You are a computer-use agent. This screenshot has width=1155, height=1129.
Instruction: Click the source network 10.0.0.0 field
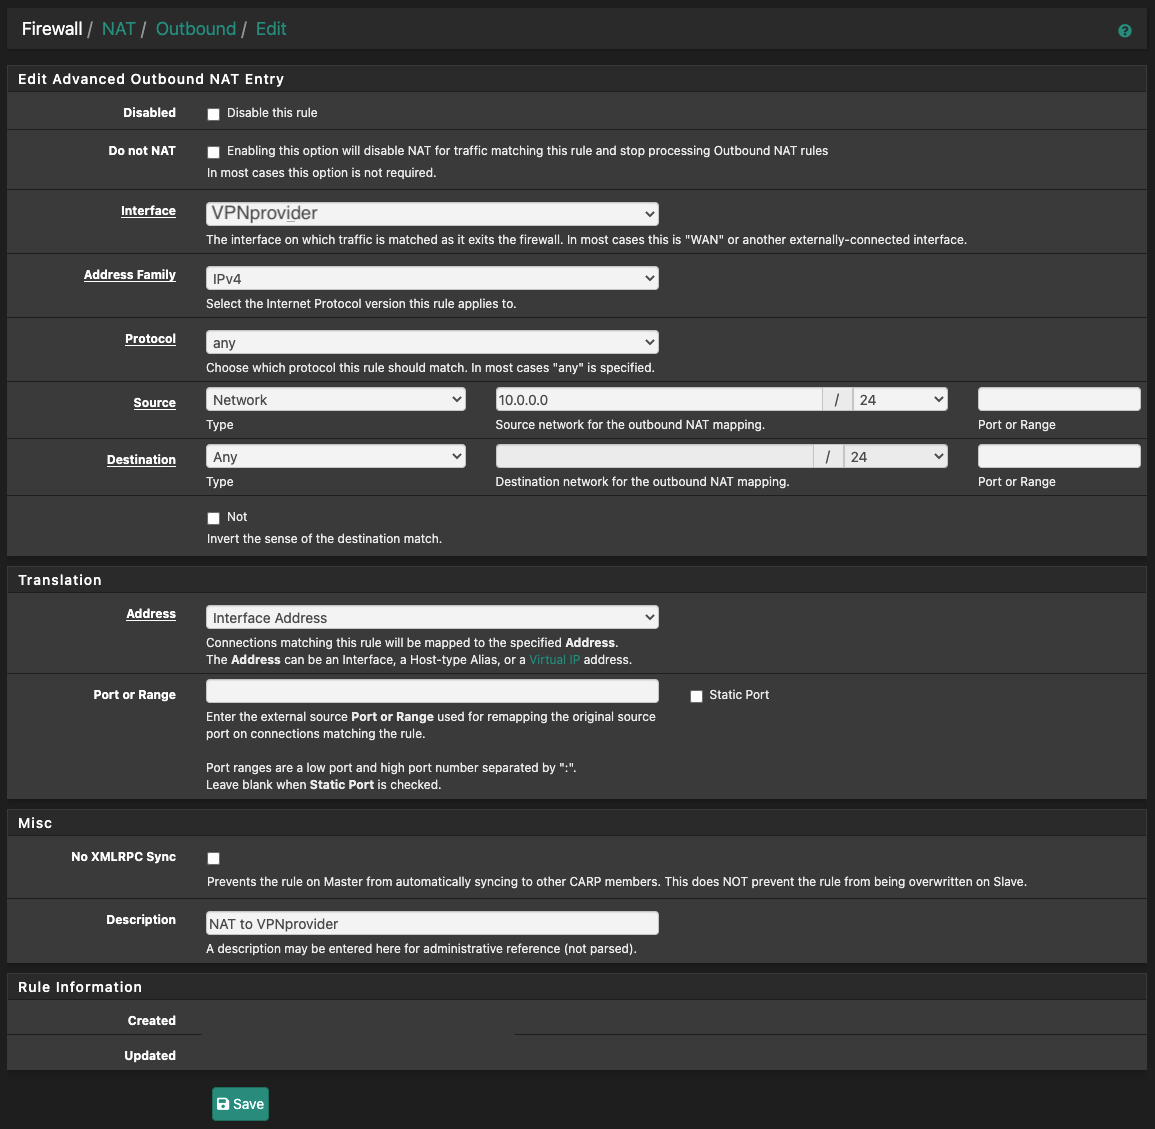coord(658,400)
